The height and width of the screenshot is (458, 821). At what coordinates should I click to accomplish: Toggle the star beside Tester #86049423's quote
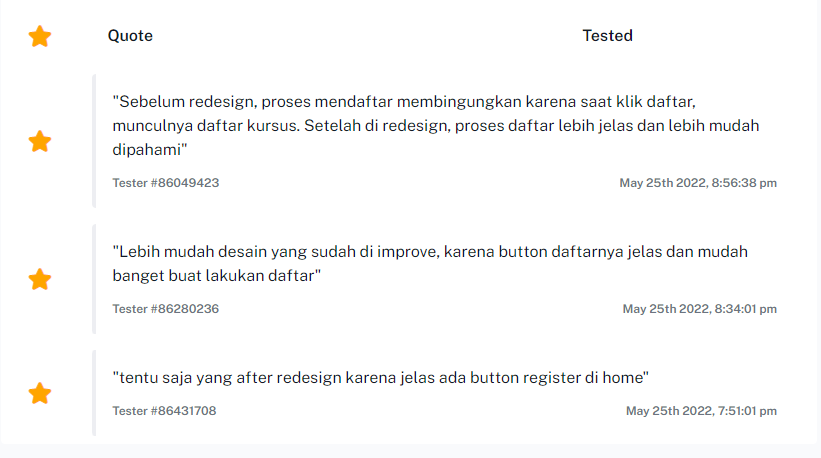pos(40,141)
